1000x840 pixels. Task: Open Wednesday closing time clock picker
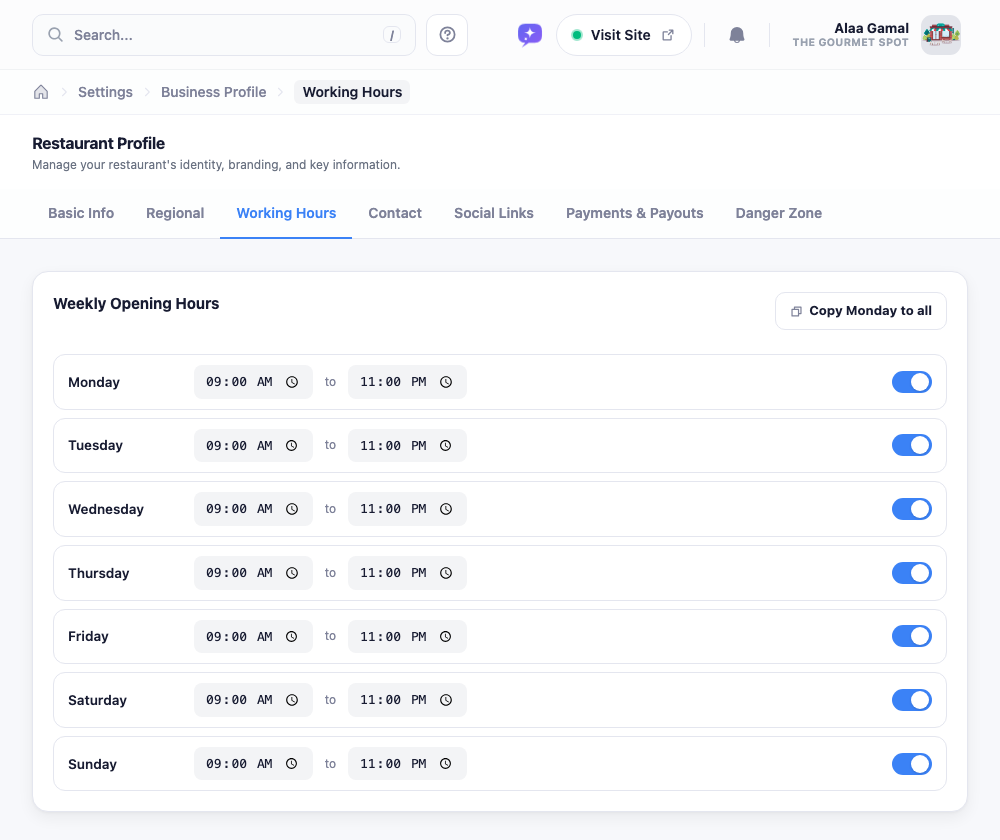(446, 509)
